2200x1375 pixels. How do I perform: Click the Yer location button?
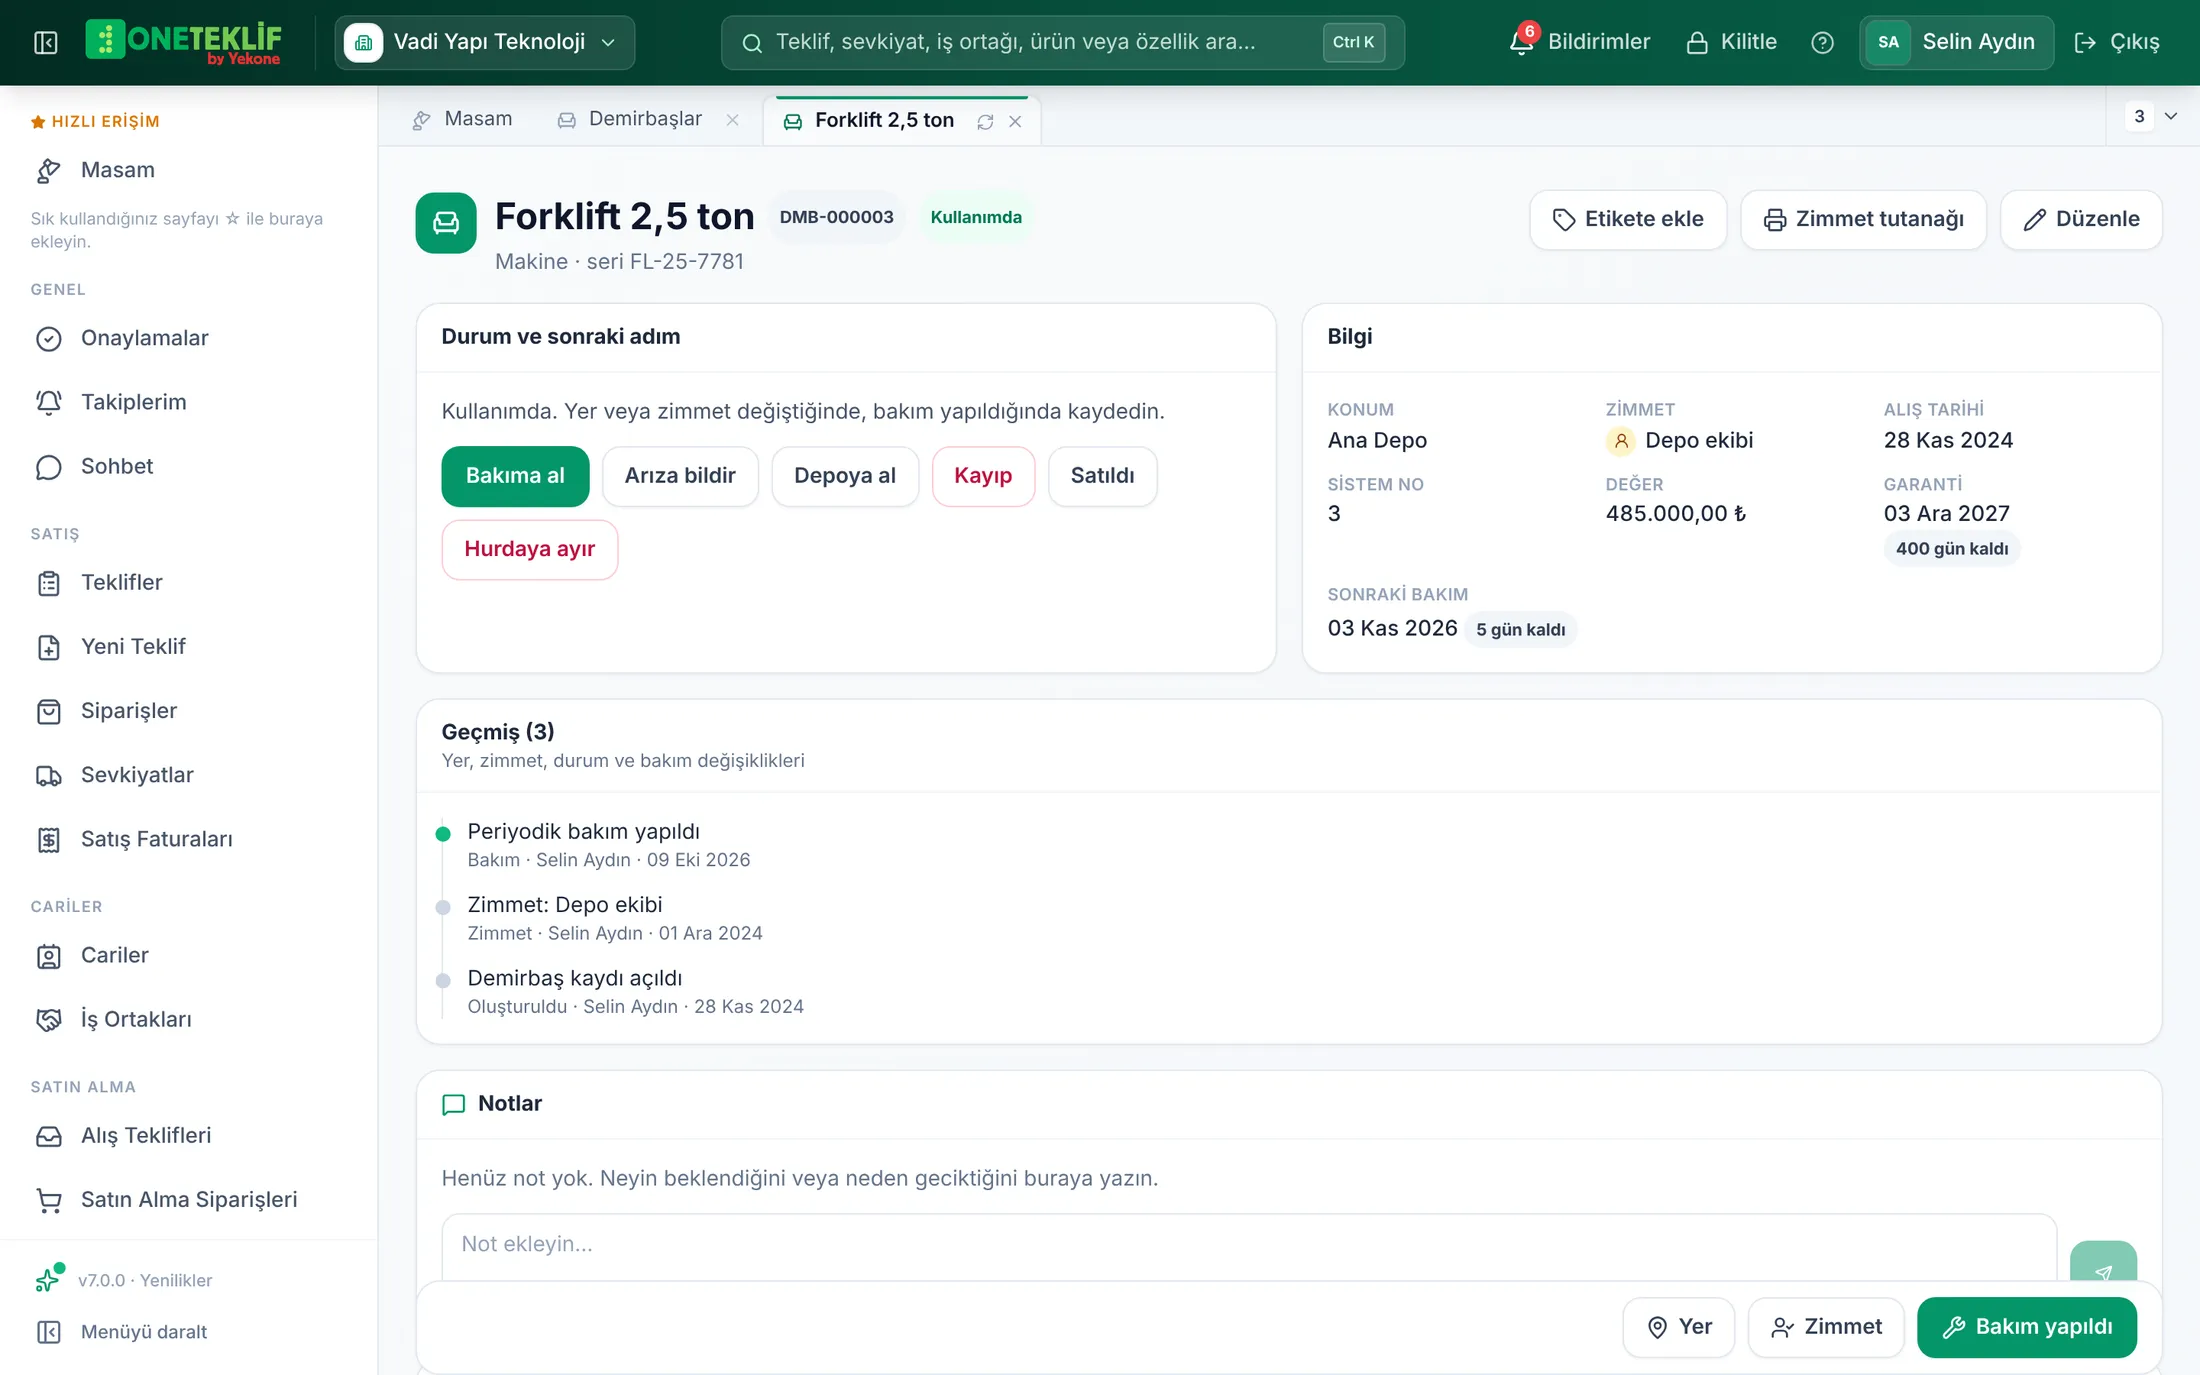tap(1679, 1327)
